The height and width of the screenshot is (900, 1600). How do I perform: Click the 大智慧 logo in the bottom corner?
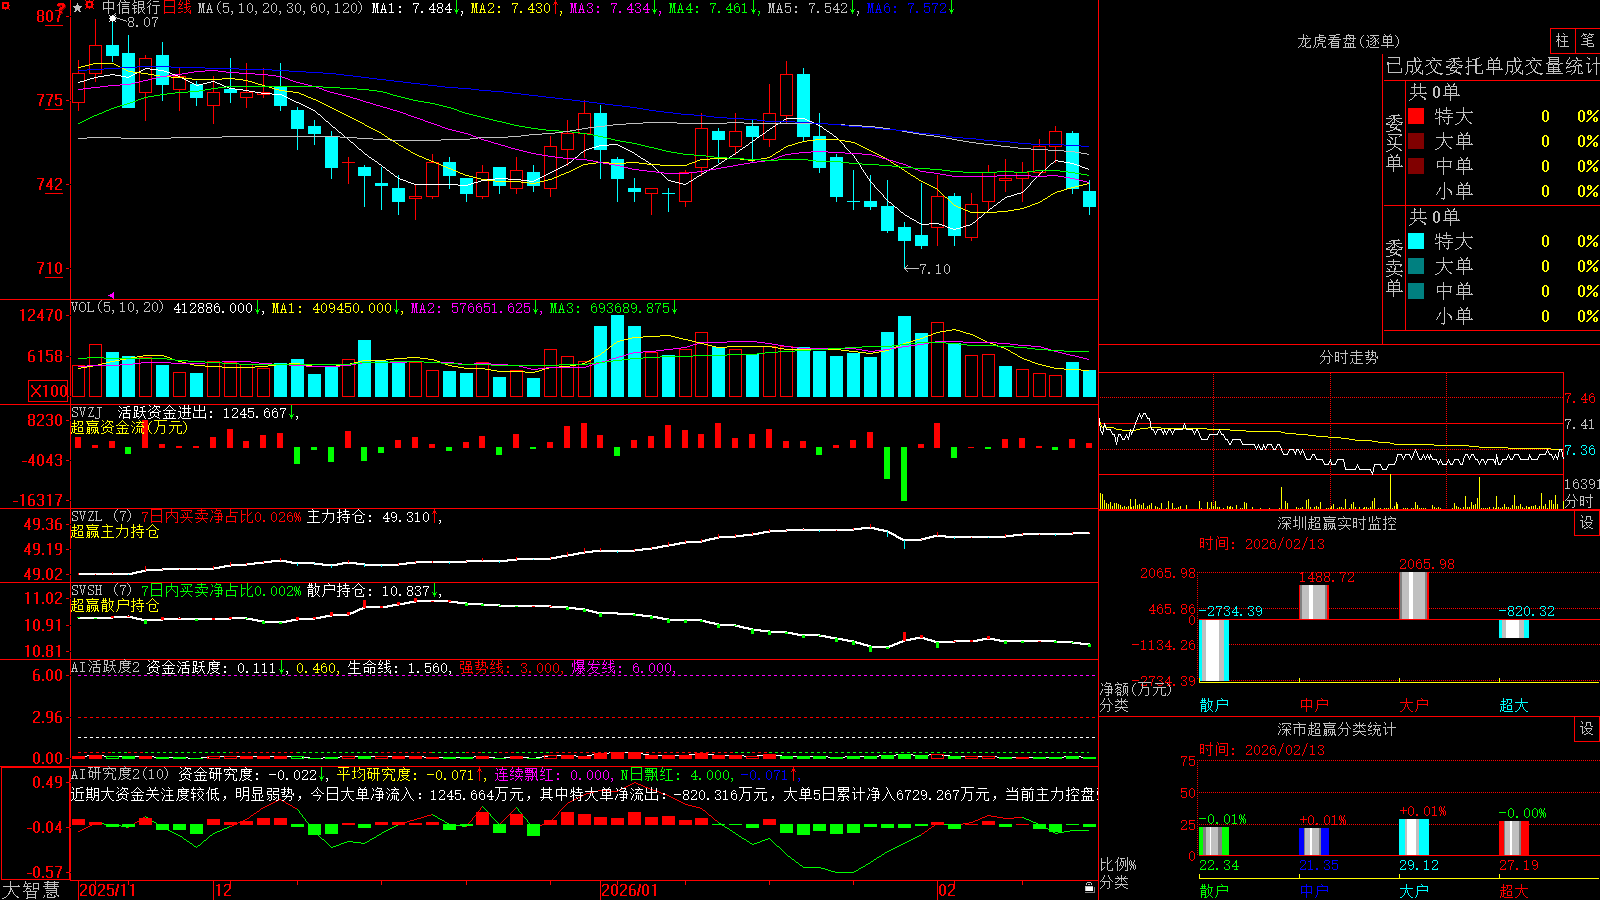(x=31, y=890)
